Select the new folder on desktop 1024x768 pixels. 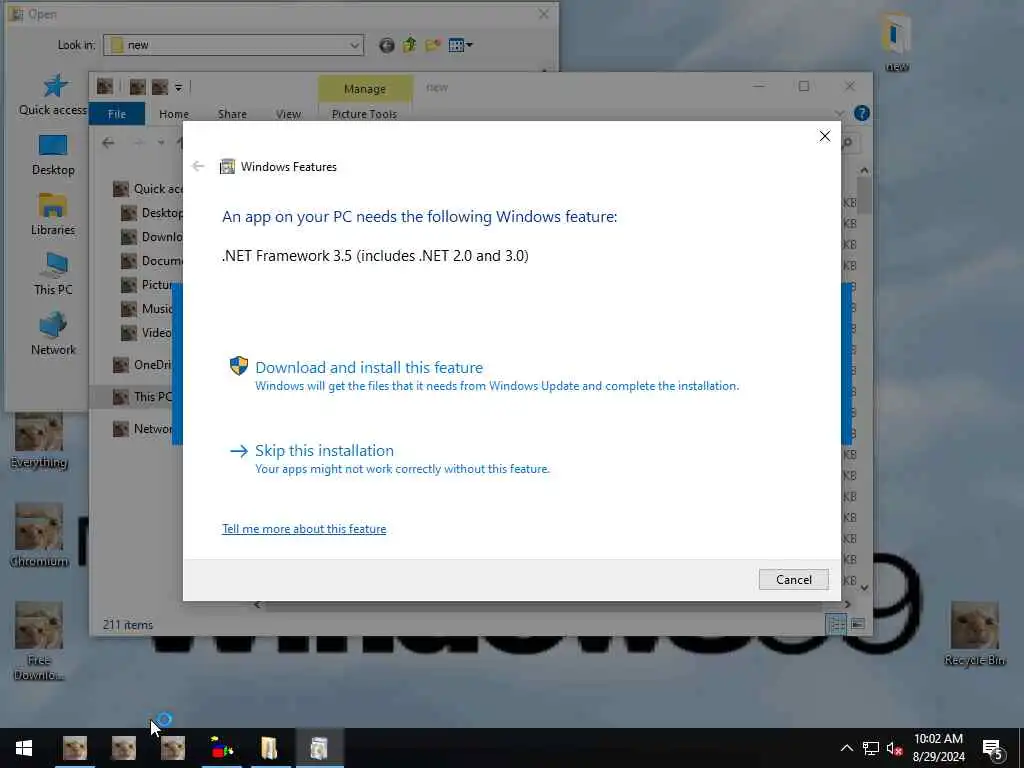896,40
